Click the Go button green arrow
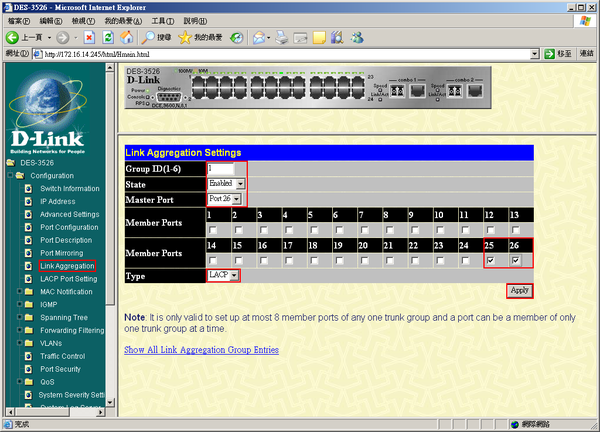 (549, 54)
